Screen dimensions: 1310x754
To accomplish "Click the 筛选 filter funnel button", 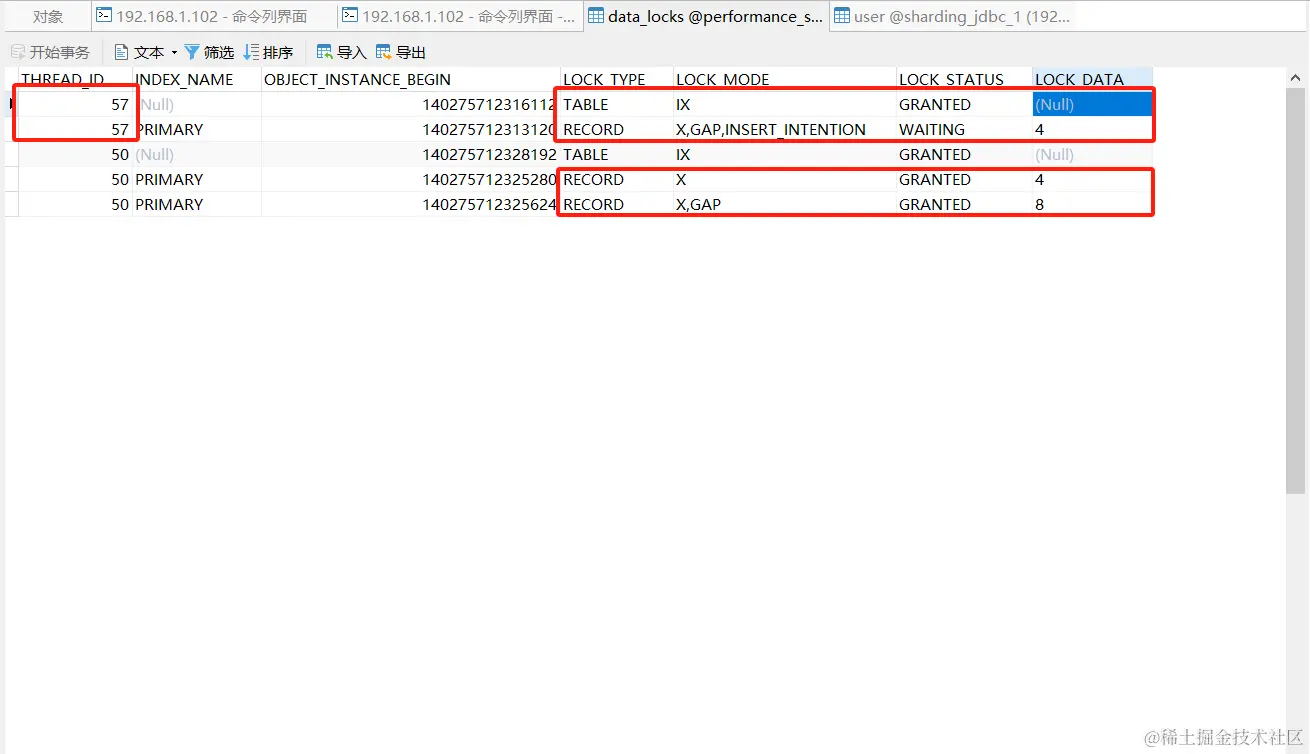I will [x=209, y=52].
